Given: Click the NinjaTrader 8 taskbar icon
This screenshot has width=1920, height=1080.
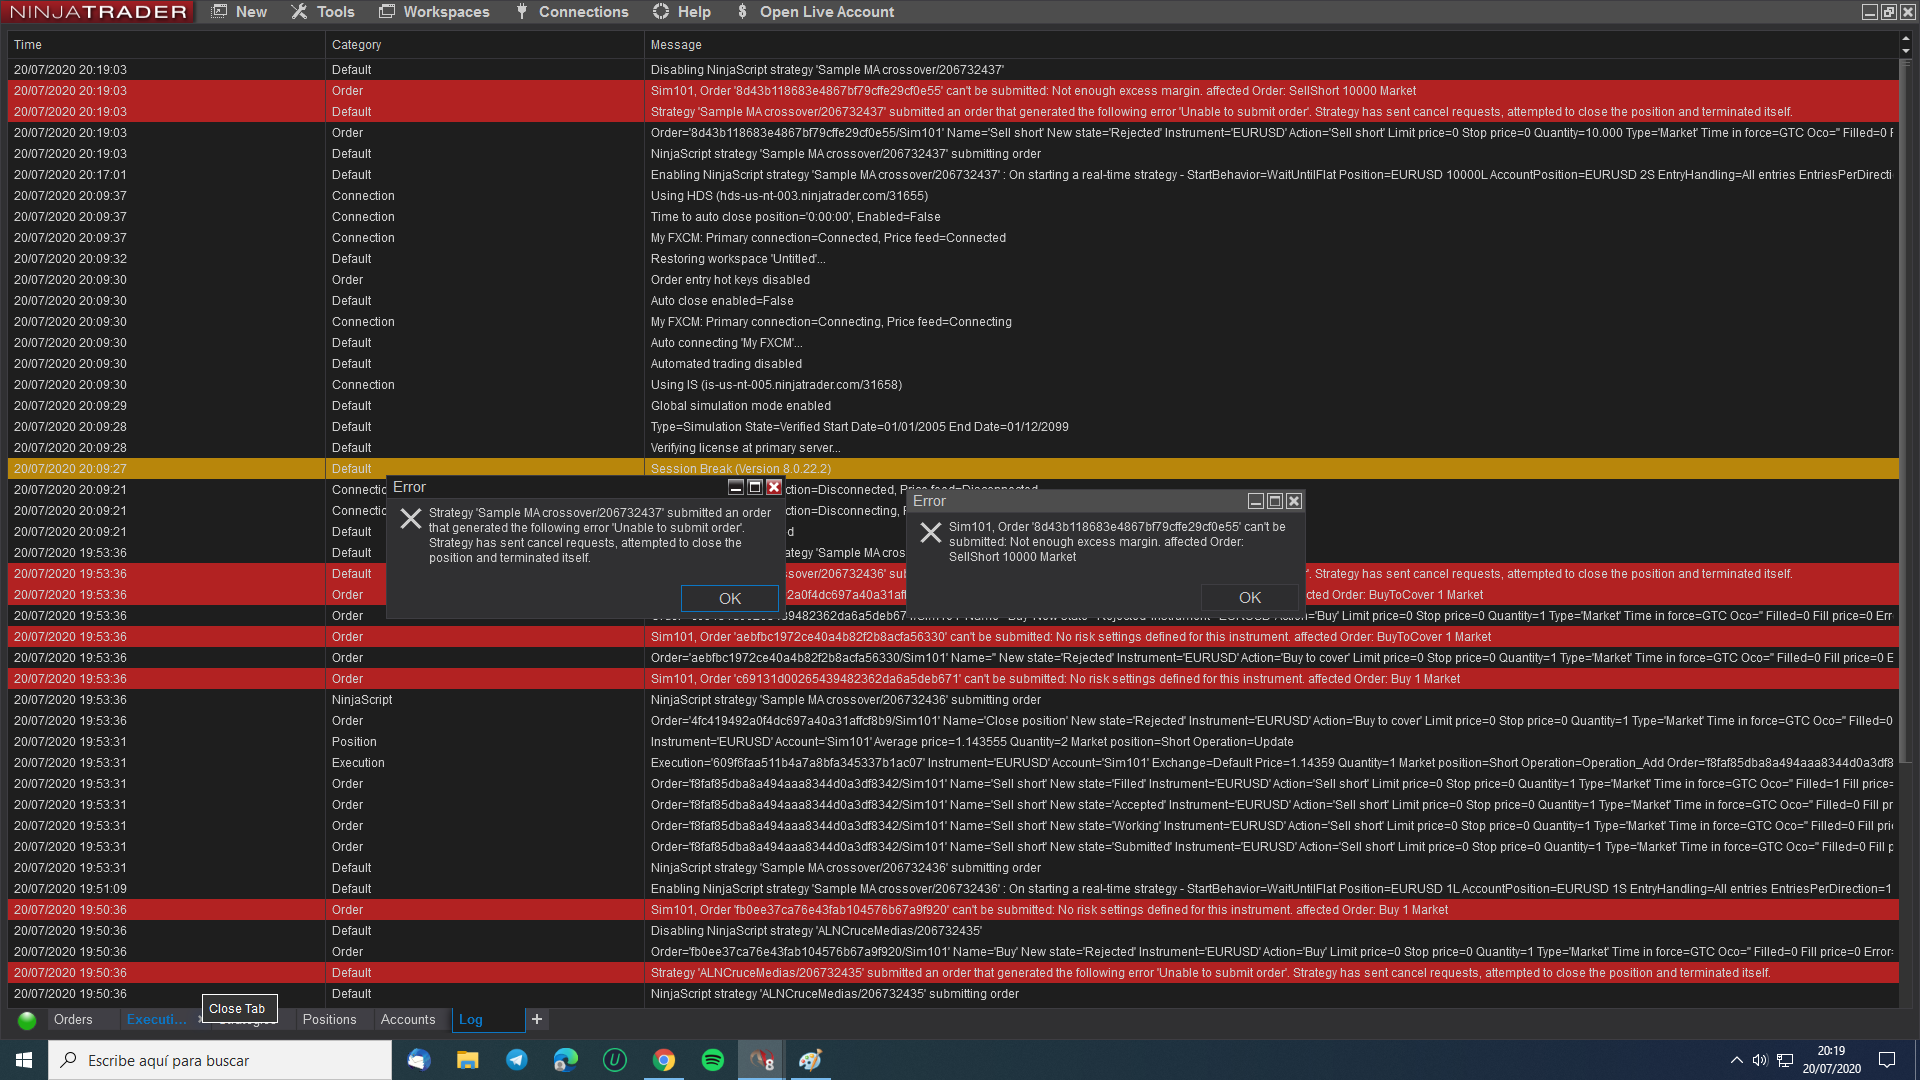Looking at the screenshot, I should tap(762, 1060).
